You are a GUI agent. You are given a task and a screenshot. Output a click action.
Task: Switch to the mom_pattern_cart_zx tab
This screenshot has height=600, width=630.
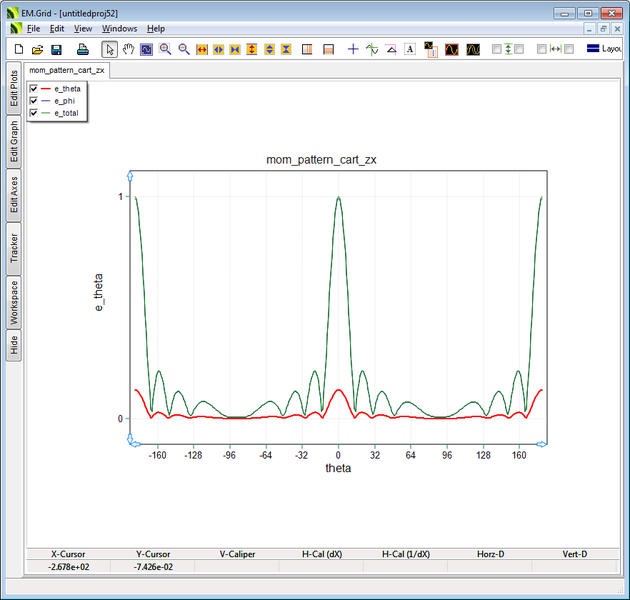point(67,70)
